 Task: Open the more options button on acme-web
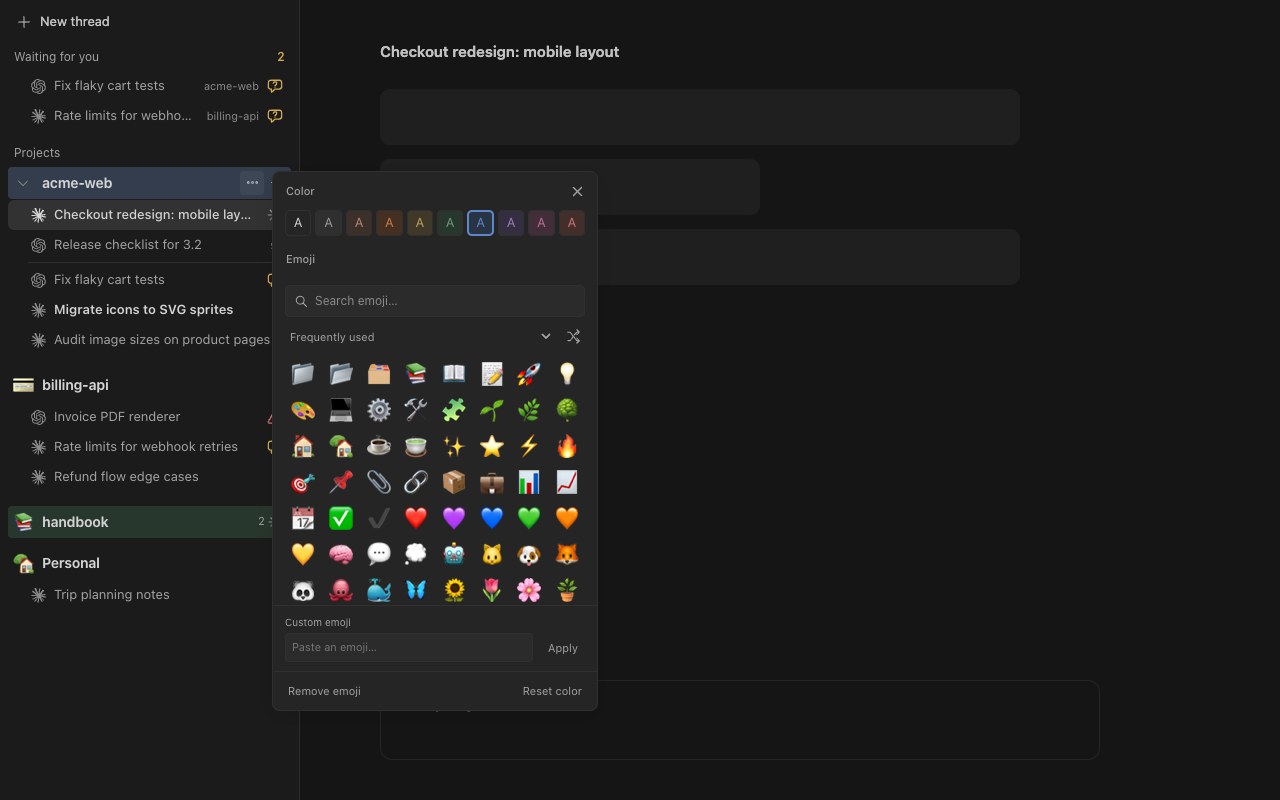click(x=252, y=183)
